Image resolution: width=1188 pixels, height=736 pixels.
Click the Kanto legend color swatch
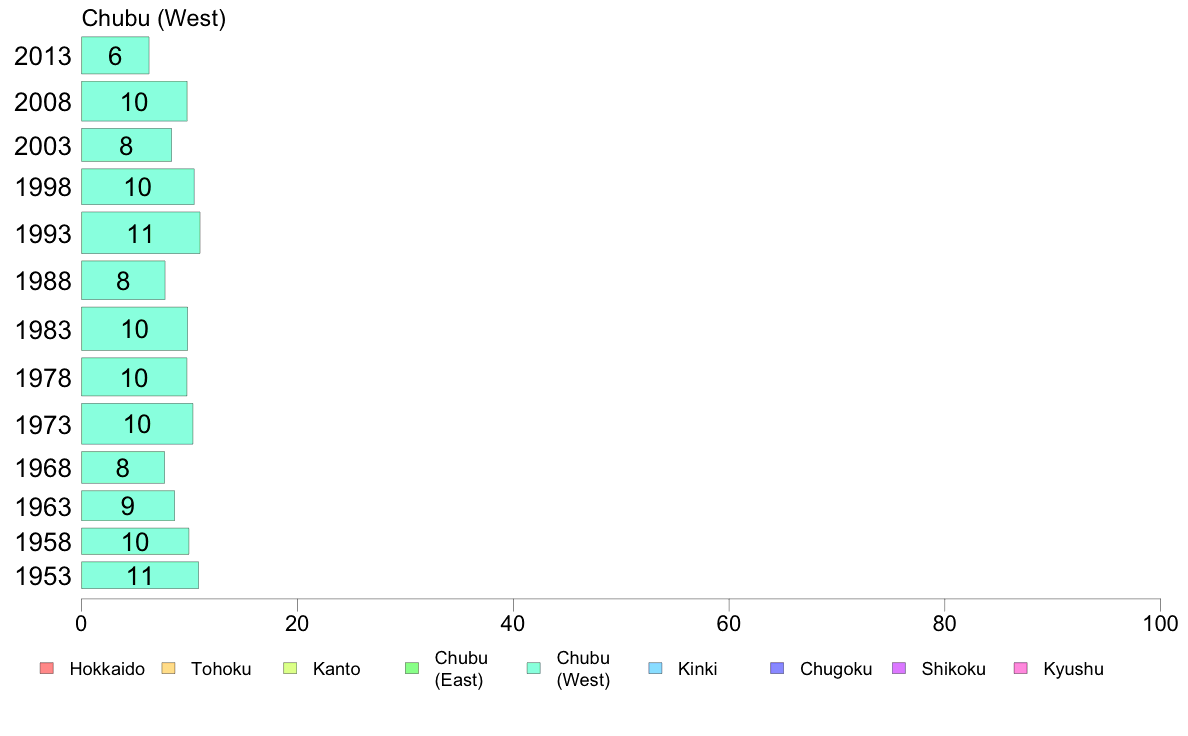click(290, 668)
